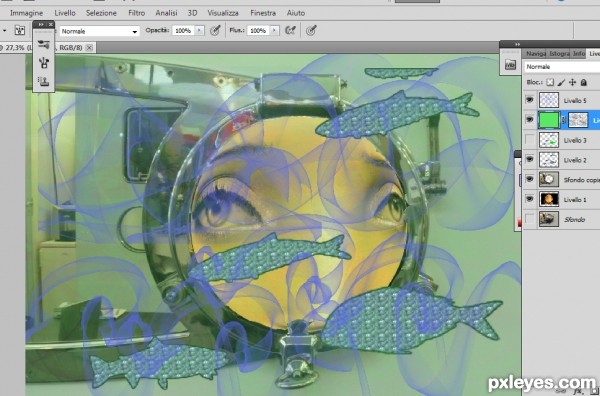The height and width of the screenshot is (396, 600).
Task: Toggle tablet pressure for size icon
Action: 311,30
